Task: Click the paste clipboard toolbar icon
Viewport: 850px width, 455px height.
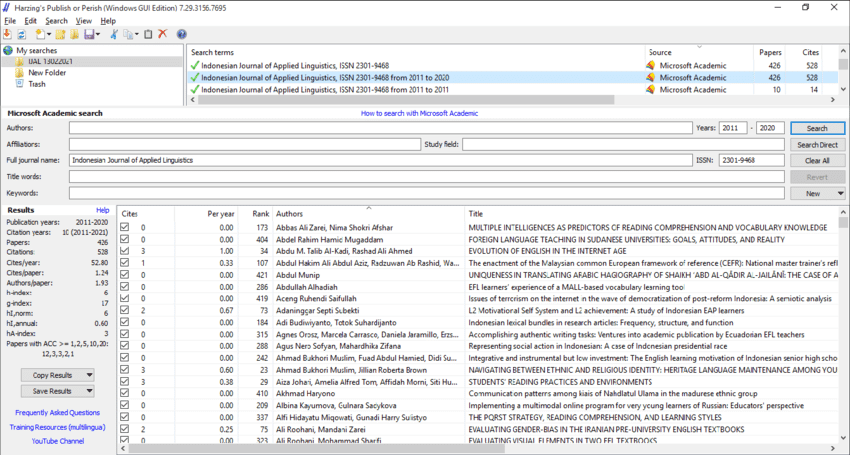Action: 148,34
